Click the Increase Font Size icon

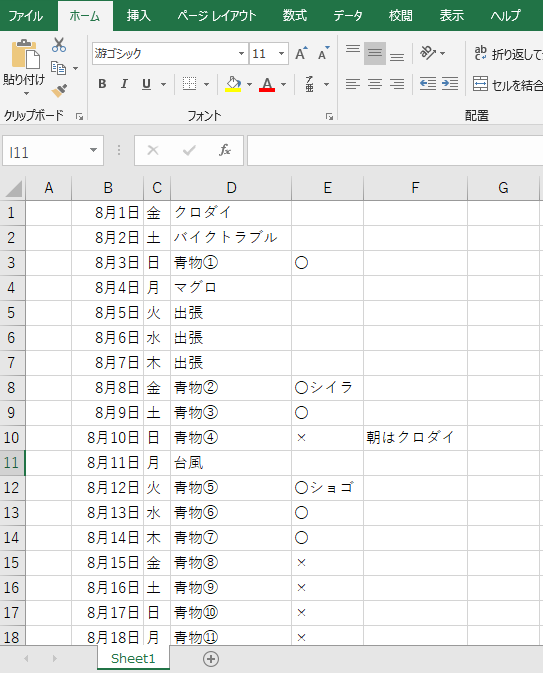[301, 54]
